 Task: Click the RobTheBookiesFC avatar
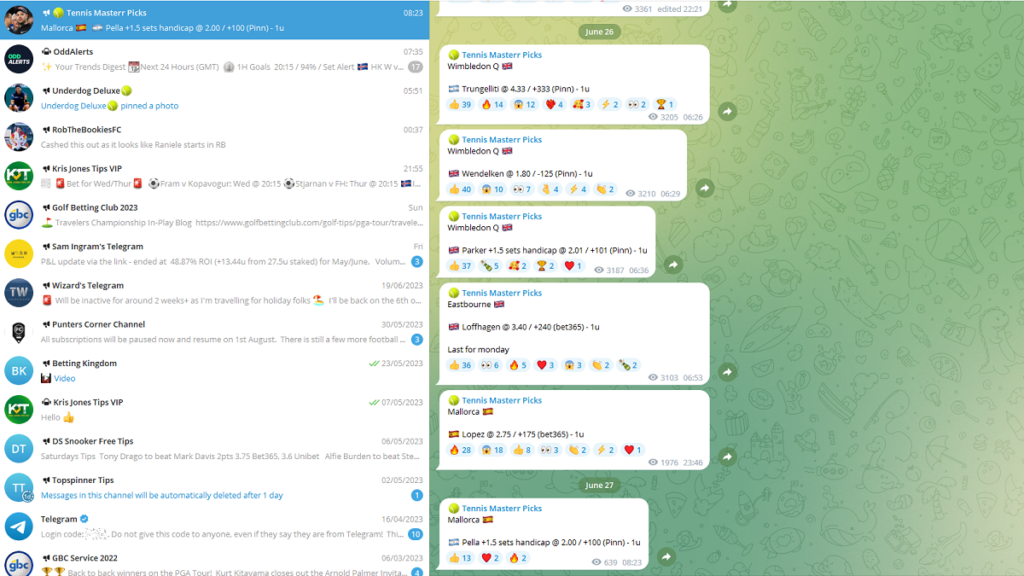point(18,137)
